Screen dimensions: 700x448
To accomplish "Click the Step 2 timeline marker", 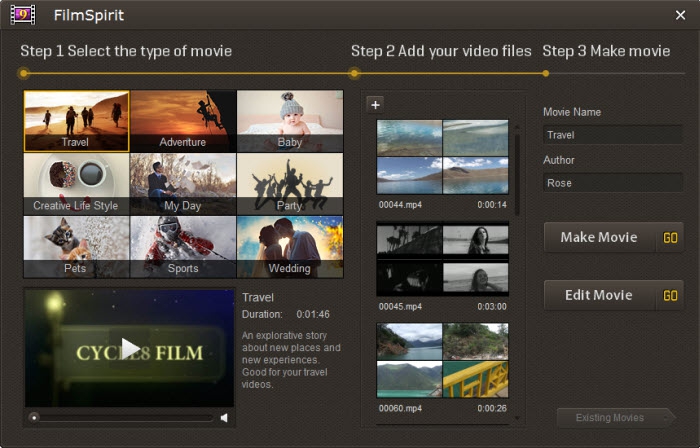I will point(354,73).
